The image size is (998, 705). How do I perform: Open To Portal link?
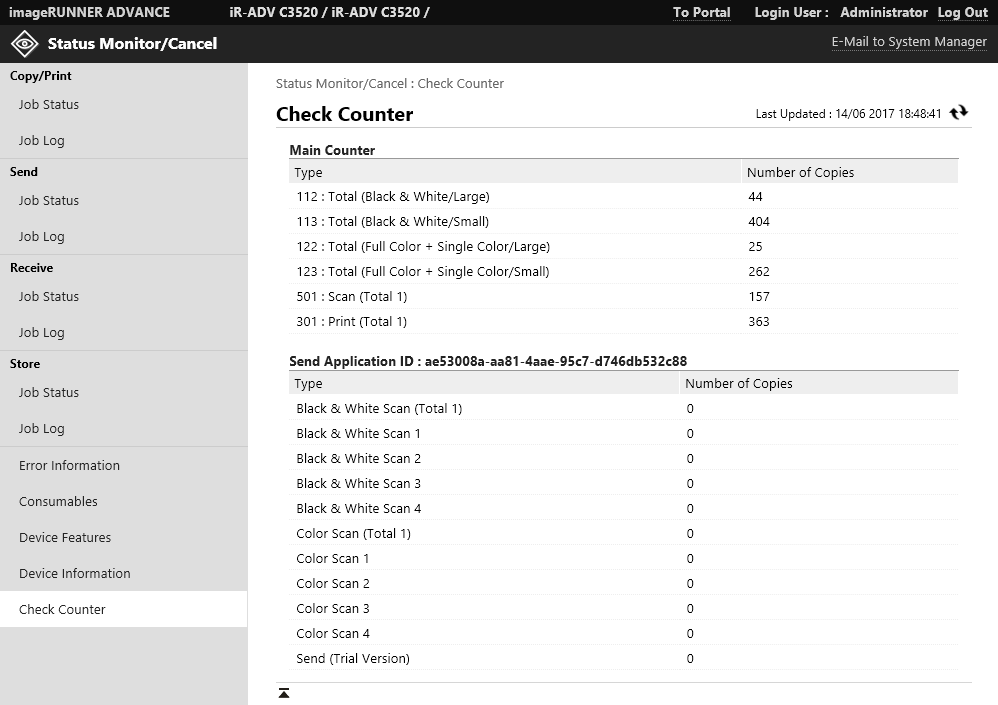point(701,13)
